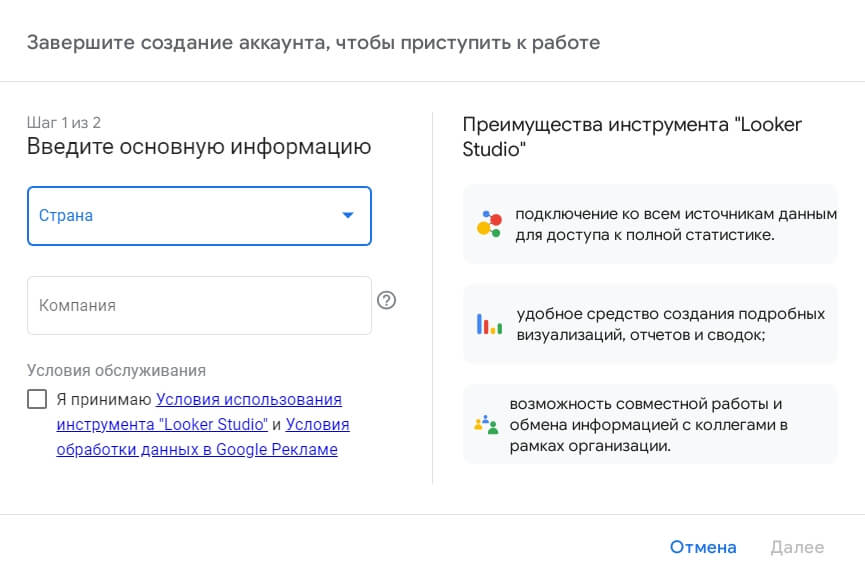Click the text about connecting to all data sources

click(x=676, y=224)
